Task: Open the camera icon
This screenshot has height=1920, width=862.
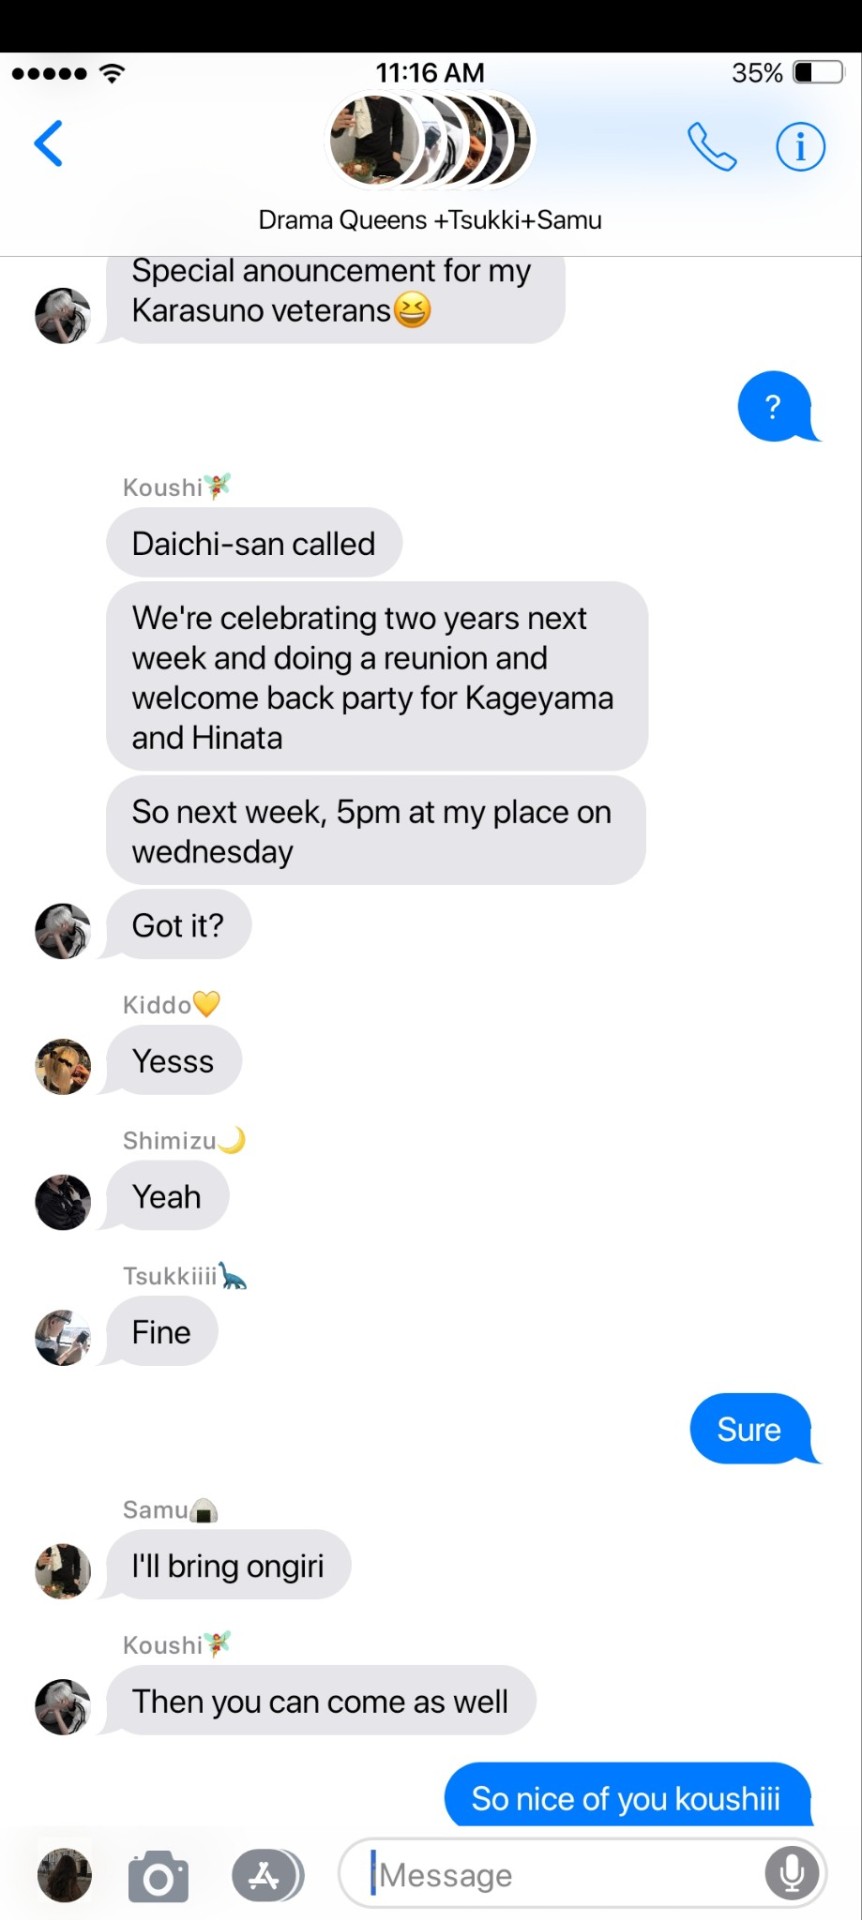Action: point(158,1876)
